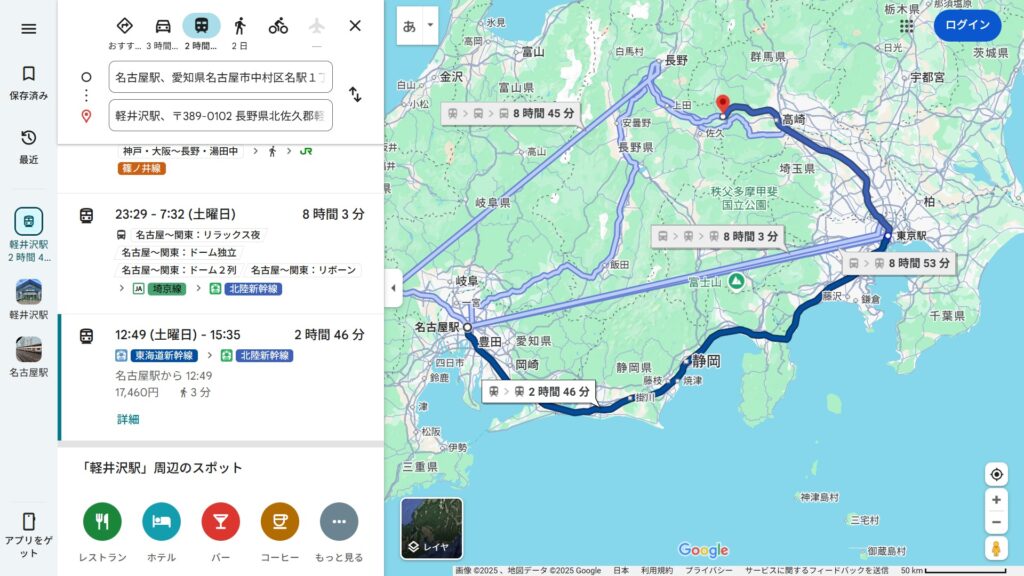This screenshot has width=1024, height=576.
Task: Open the Recents (最近) history
Action: pos(29,147)
